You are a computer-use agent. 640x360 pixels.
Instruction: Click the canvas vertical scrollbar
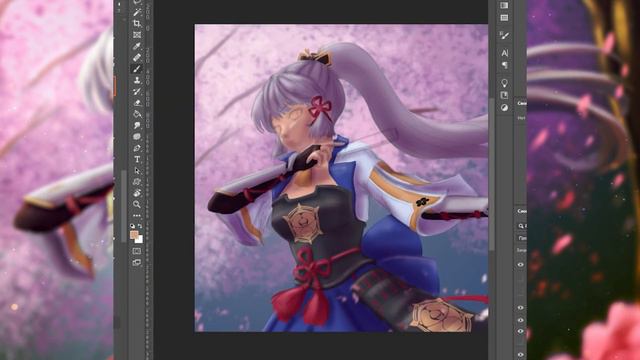492,173
